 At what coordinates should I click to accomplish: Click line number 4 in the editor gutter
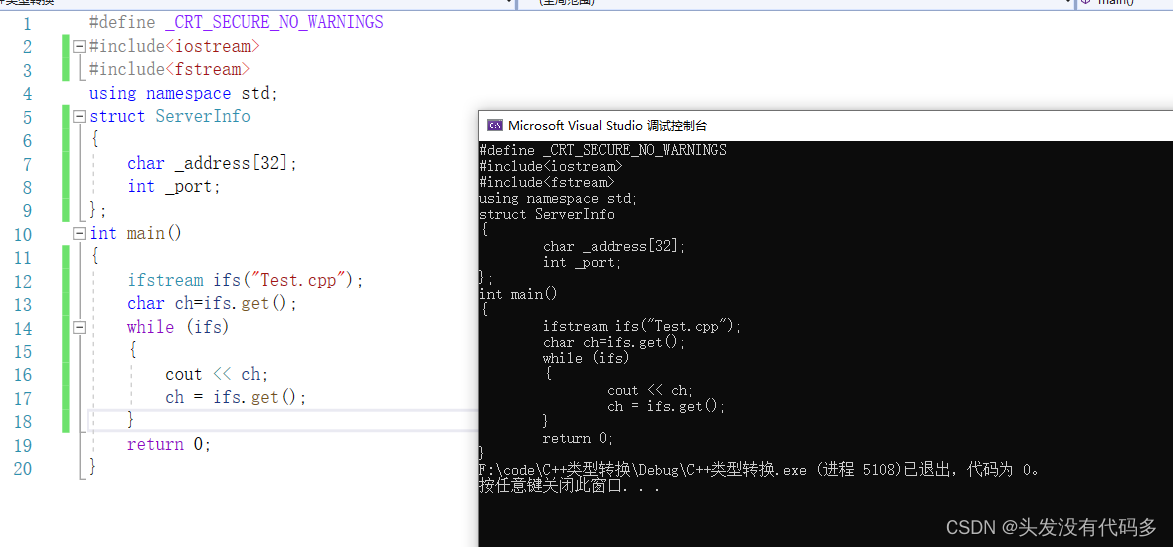[28, 94]
